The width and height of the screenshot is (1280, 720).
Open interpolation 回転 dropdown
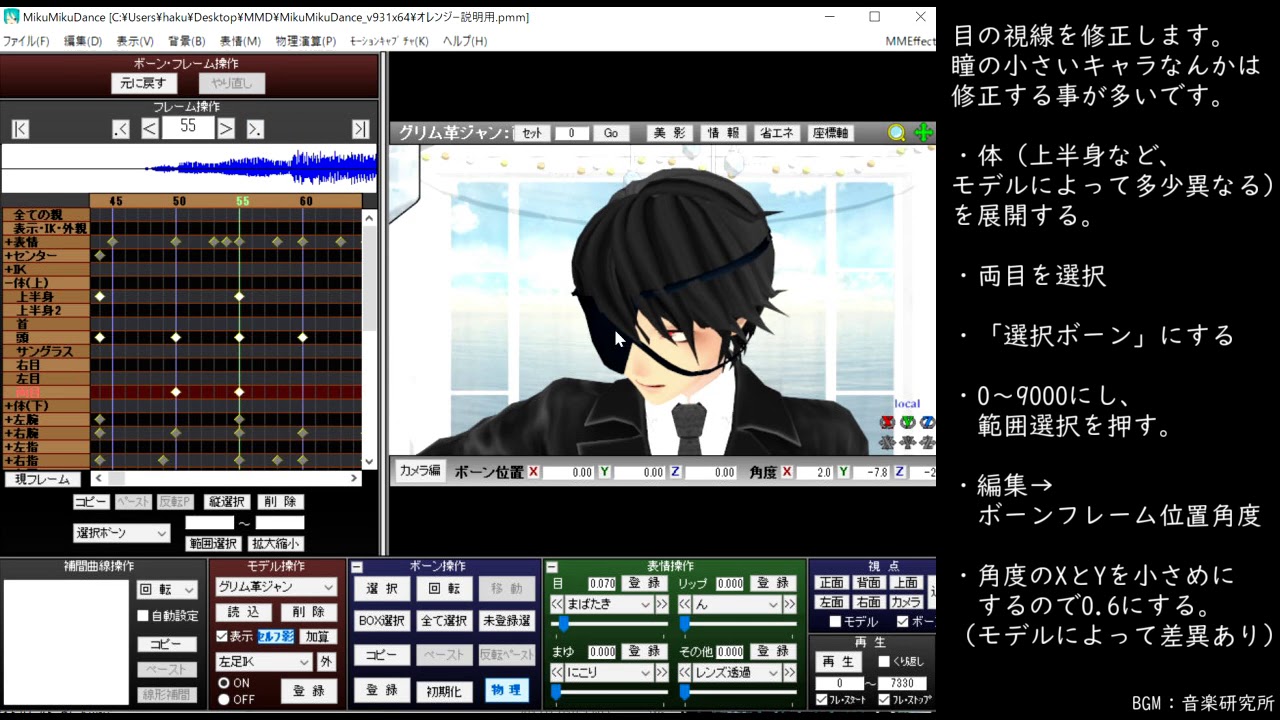[167, 590]
